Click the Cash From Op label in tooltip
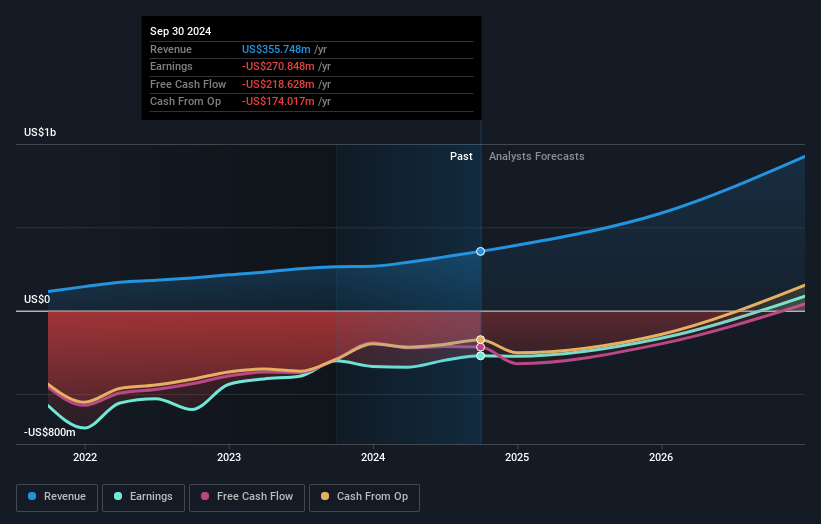Screen dimensions: 821x524 coord(185,102)
